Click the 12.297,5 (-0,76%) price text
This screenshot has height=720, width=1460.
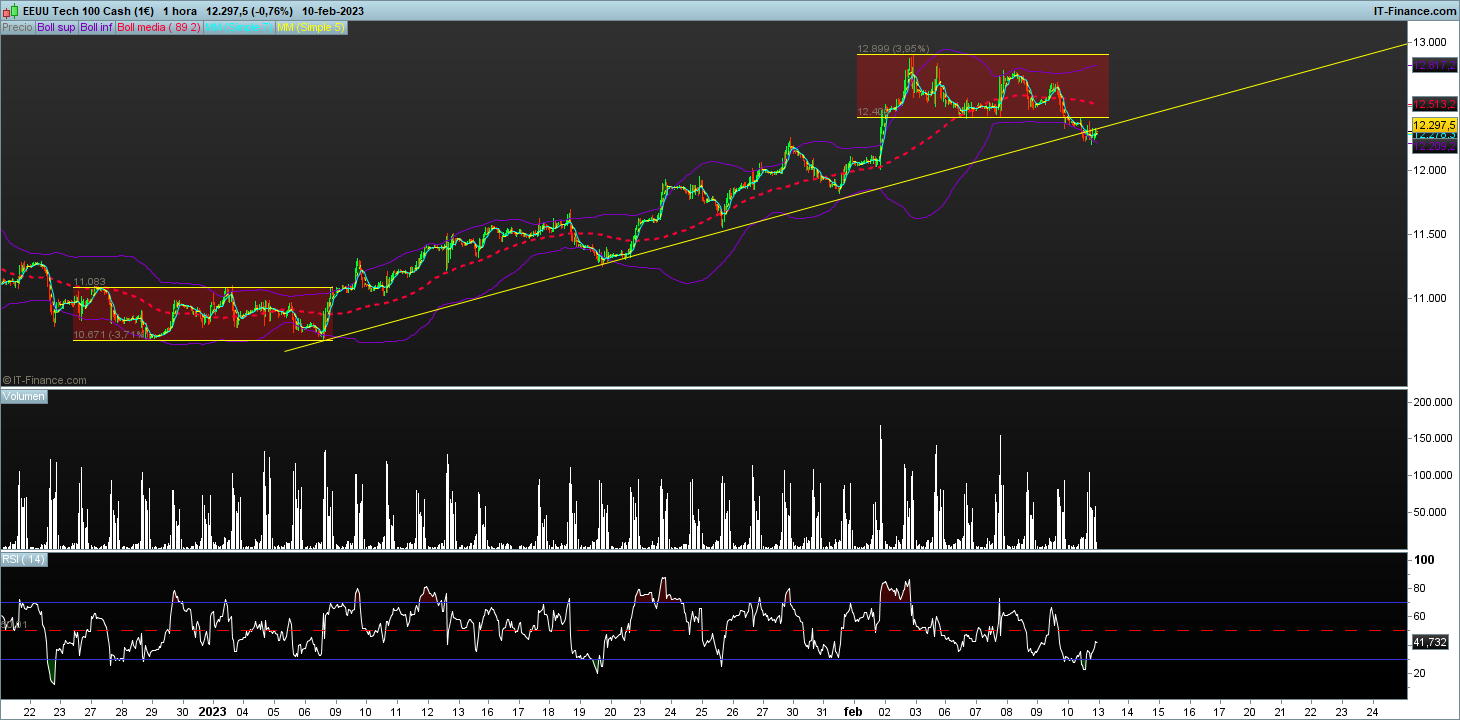tap(247, 11)
